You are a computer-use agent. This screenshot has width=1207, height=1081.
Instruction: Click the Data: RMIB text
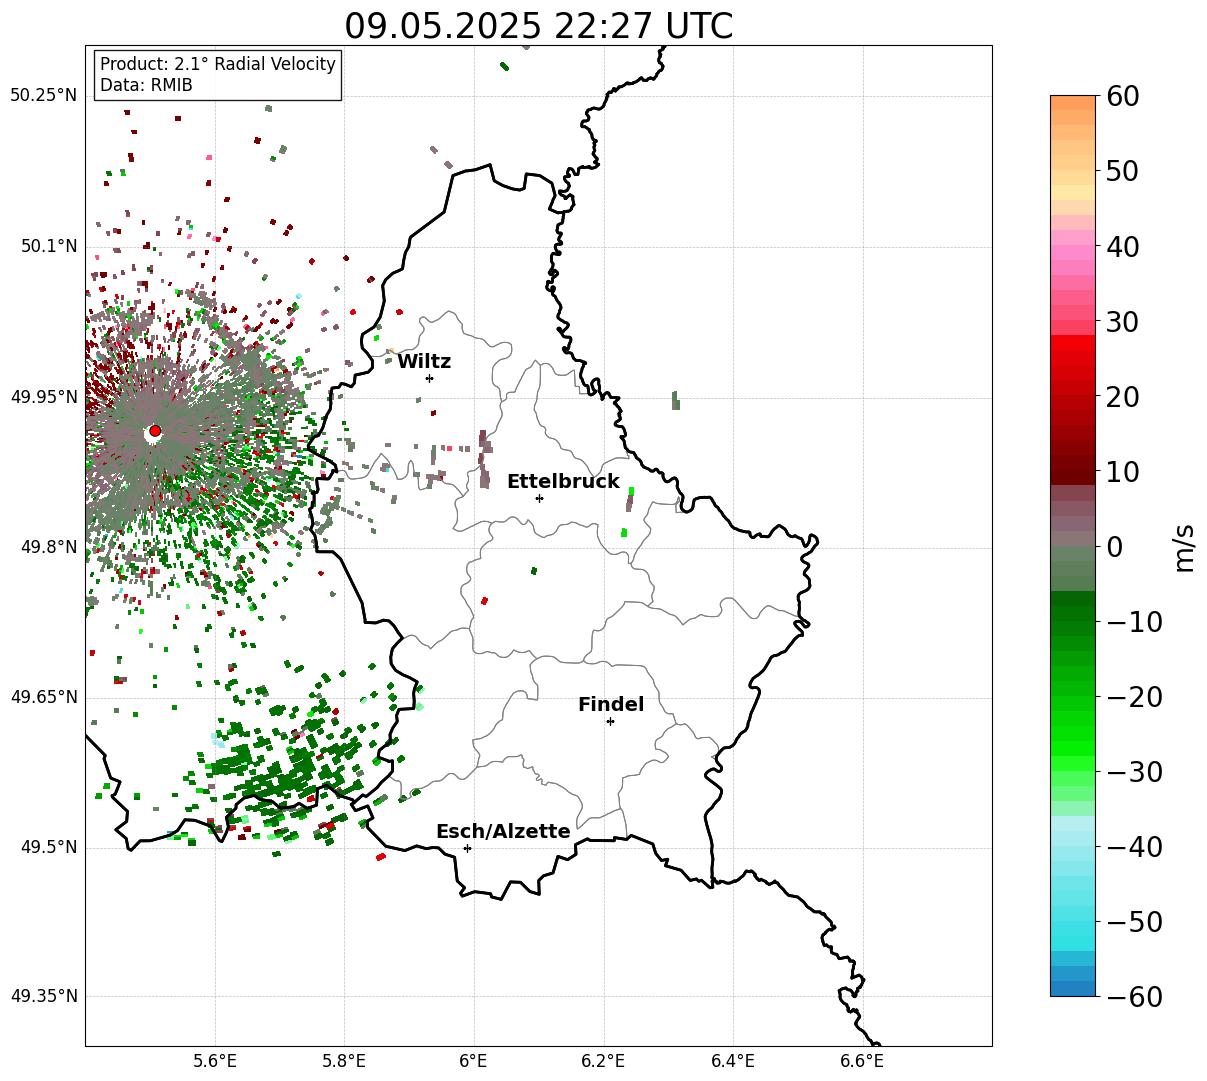click(x=146, y=85)
